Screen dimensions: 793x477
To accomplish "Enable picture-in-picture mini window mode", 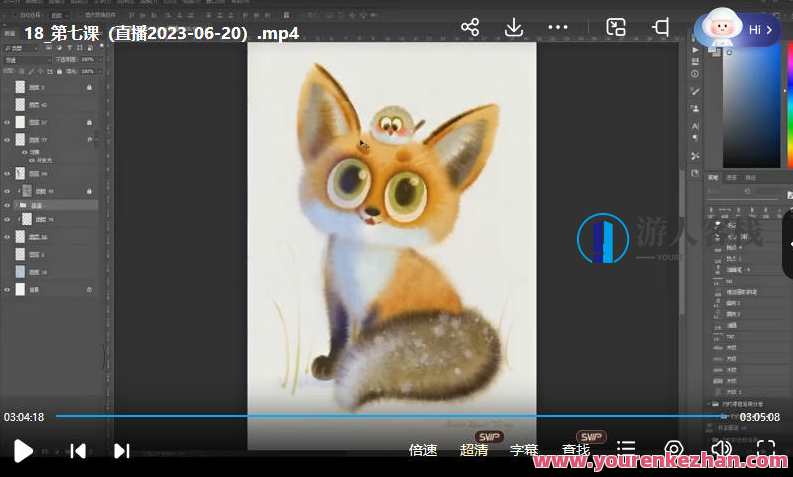I will point(616,28).
